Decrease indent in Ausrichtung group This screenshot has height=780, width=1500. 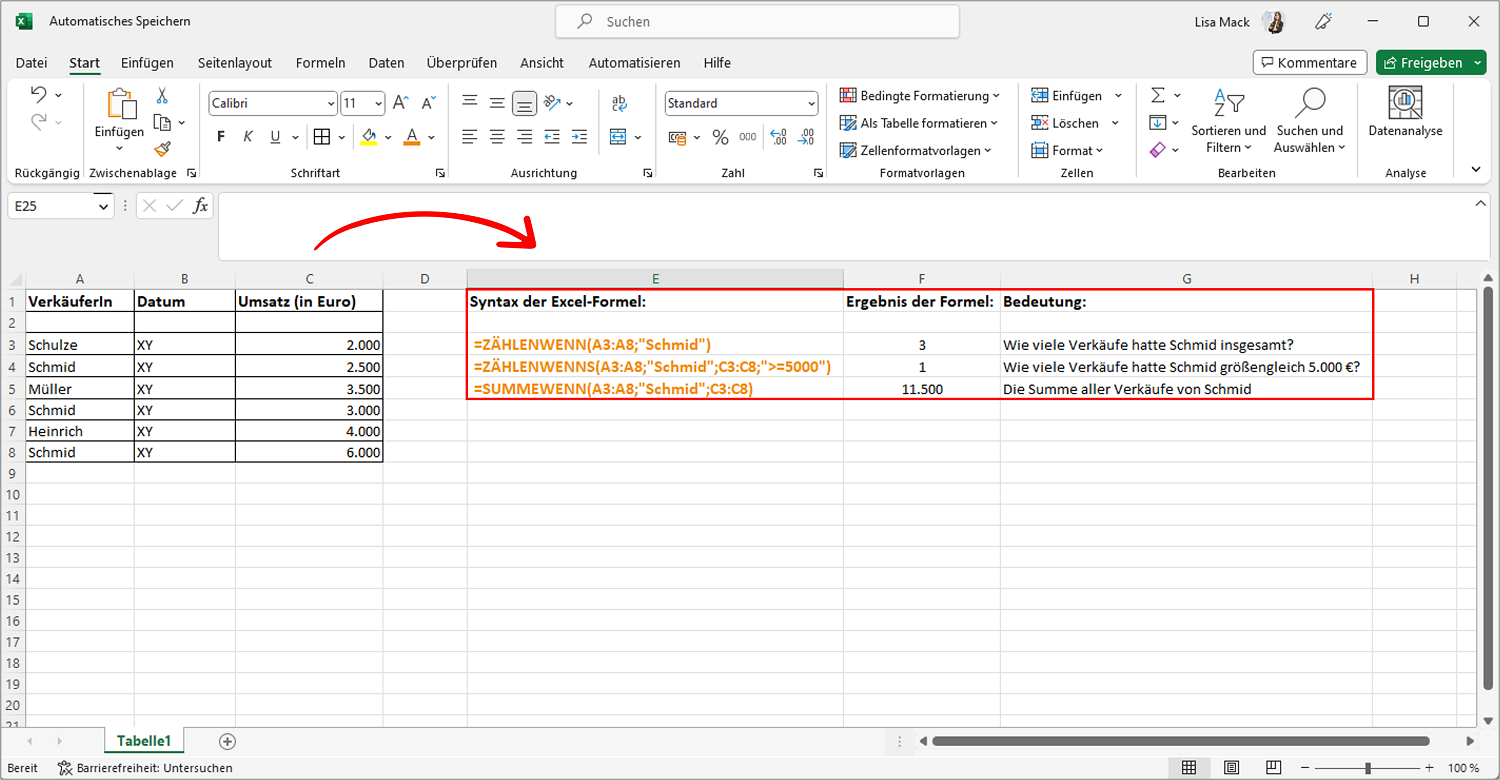pos(552,137)
